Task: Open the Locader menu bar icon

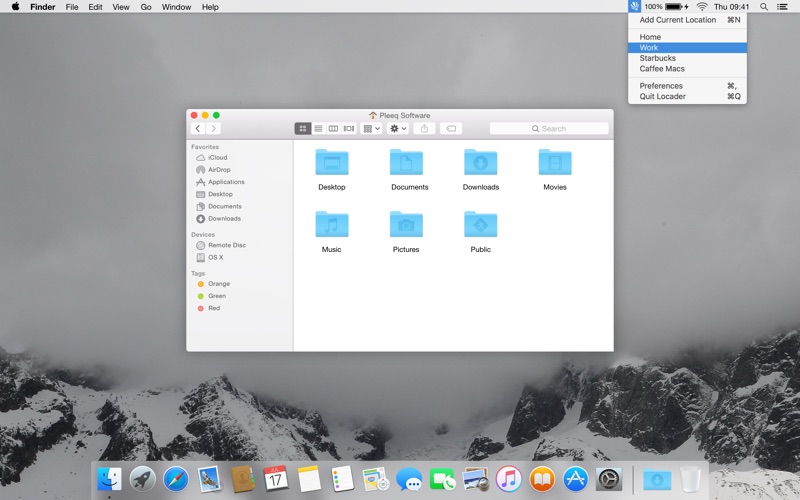Action: [x=634, y=7]
